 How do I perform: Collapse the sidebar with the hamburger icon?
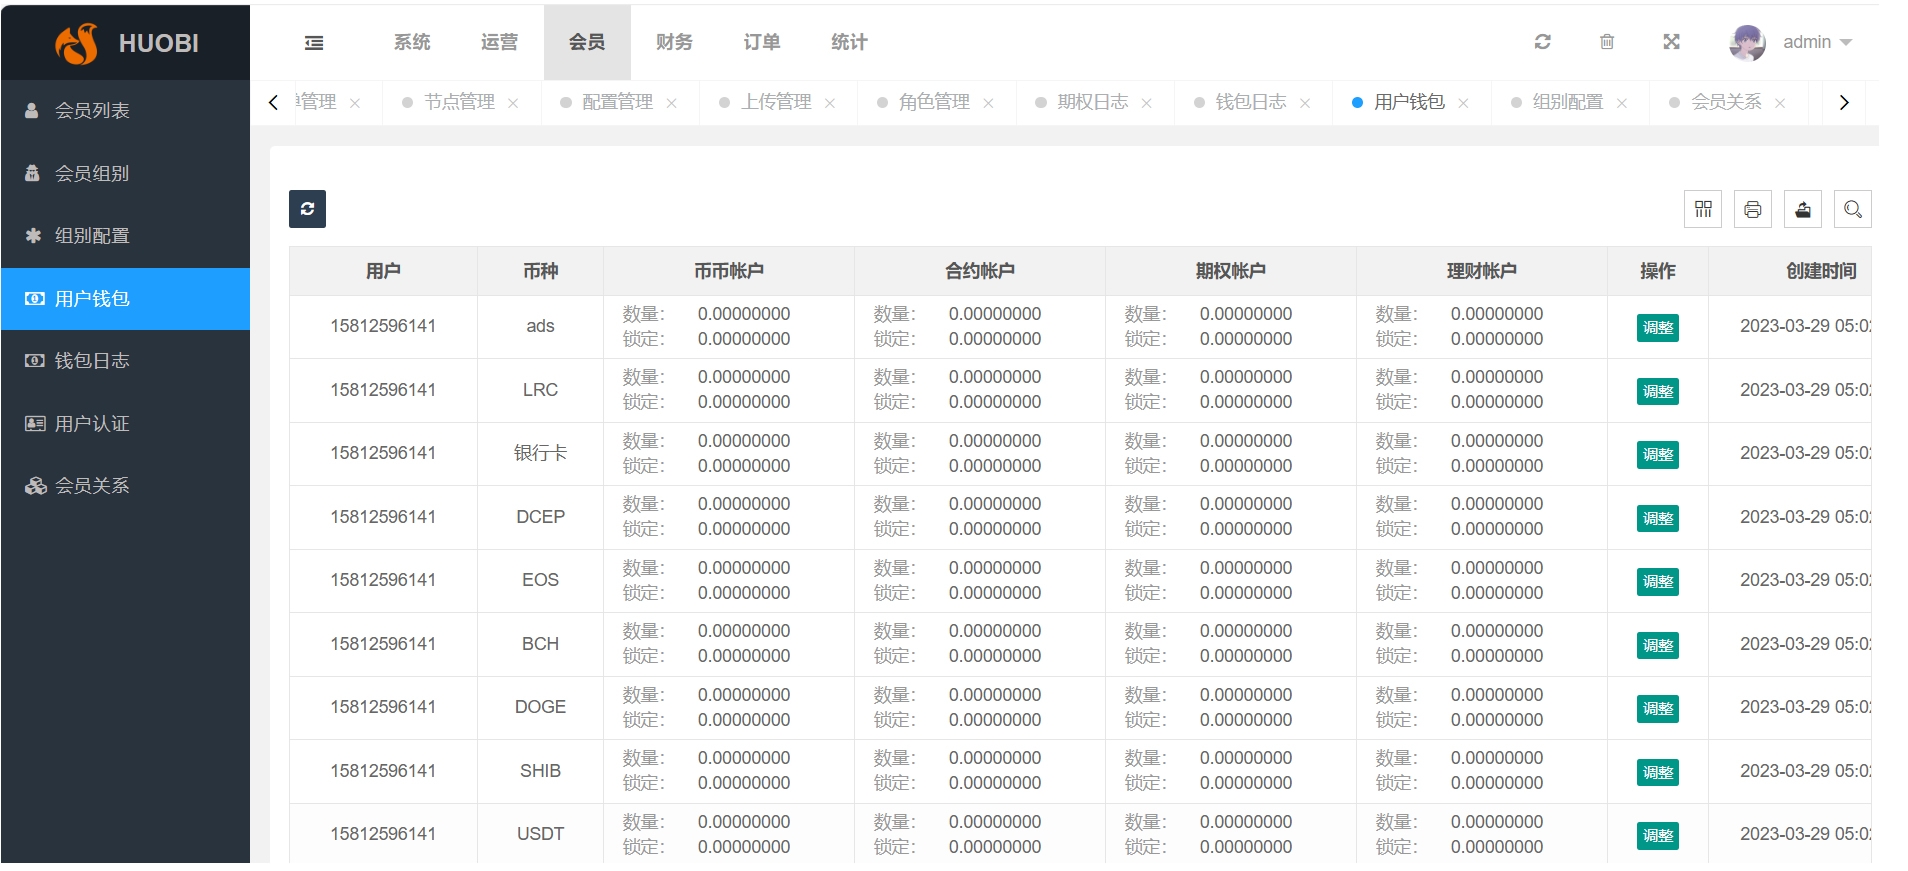[314, 43]
